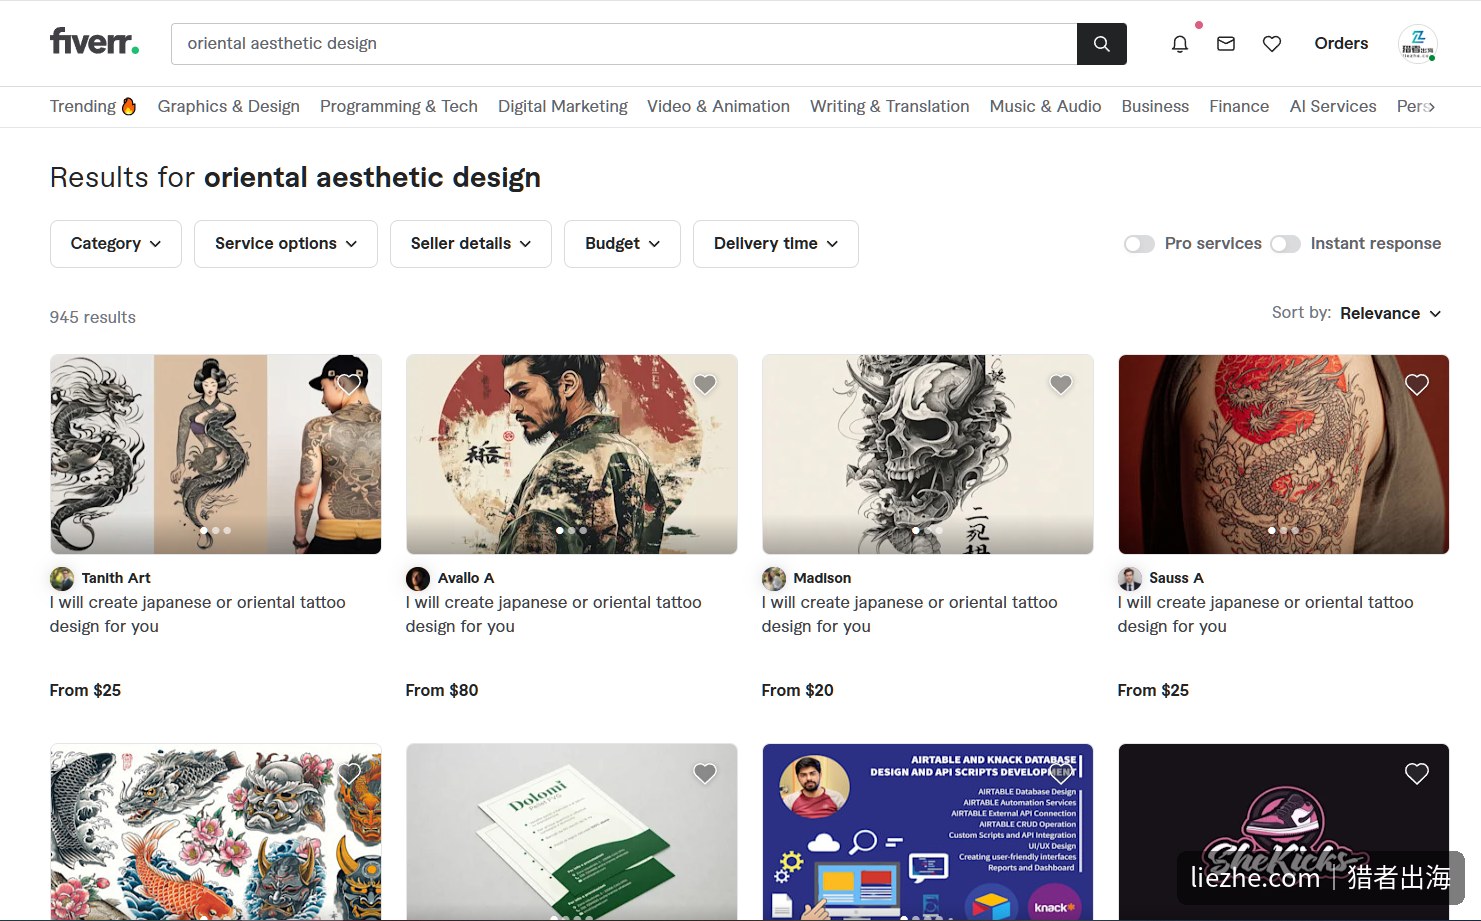1481x921 pixels.
Task: Open the Programming & Tech category
Action: 399,107
